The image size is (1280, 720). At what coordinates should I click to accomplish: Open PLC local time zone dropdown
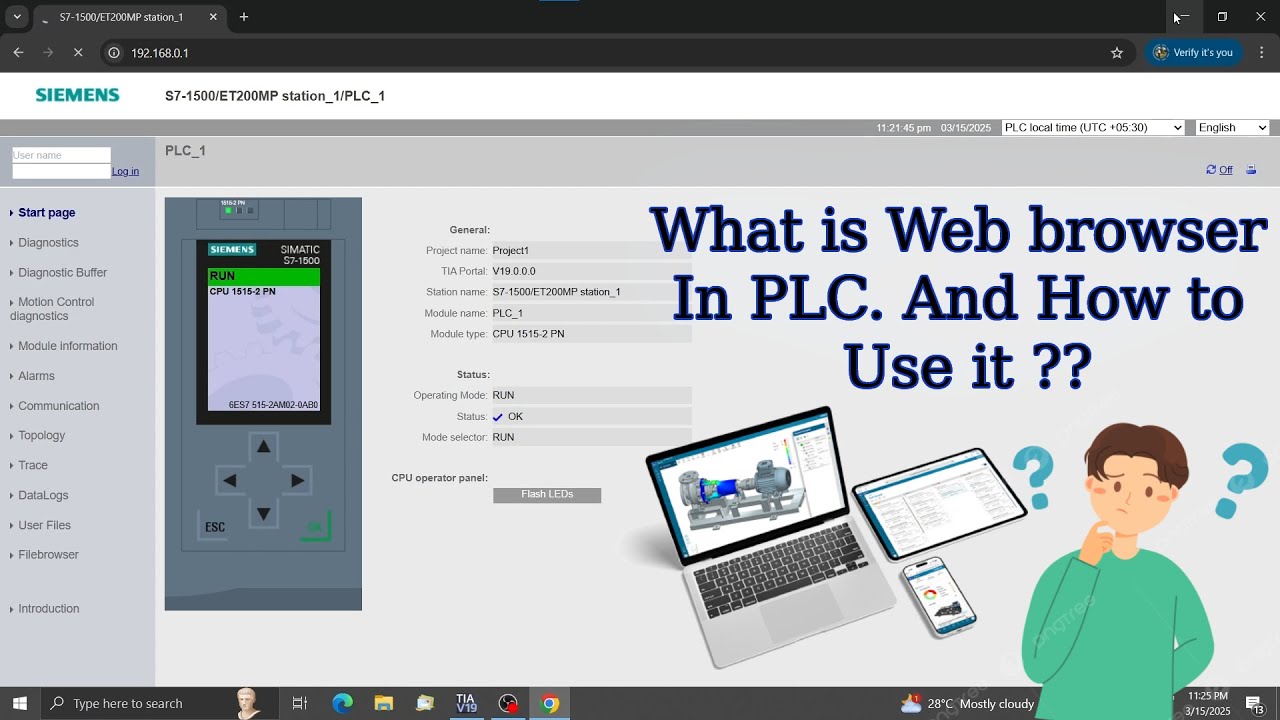[x=1093, y=127]
